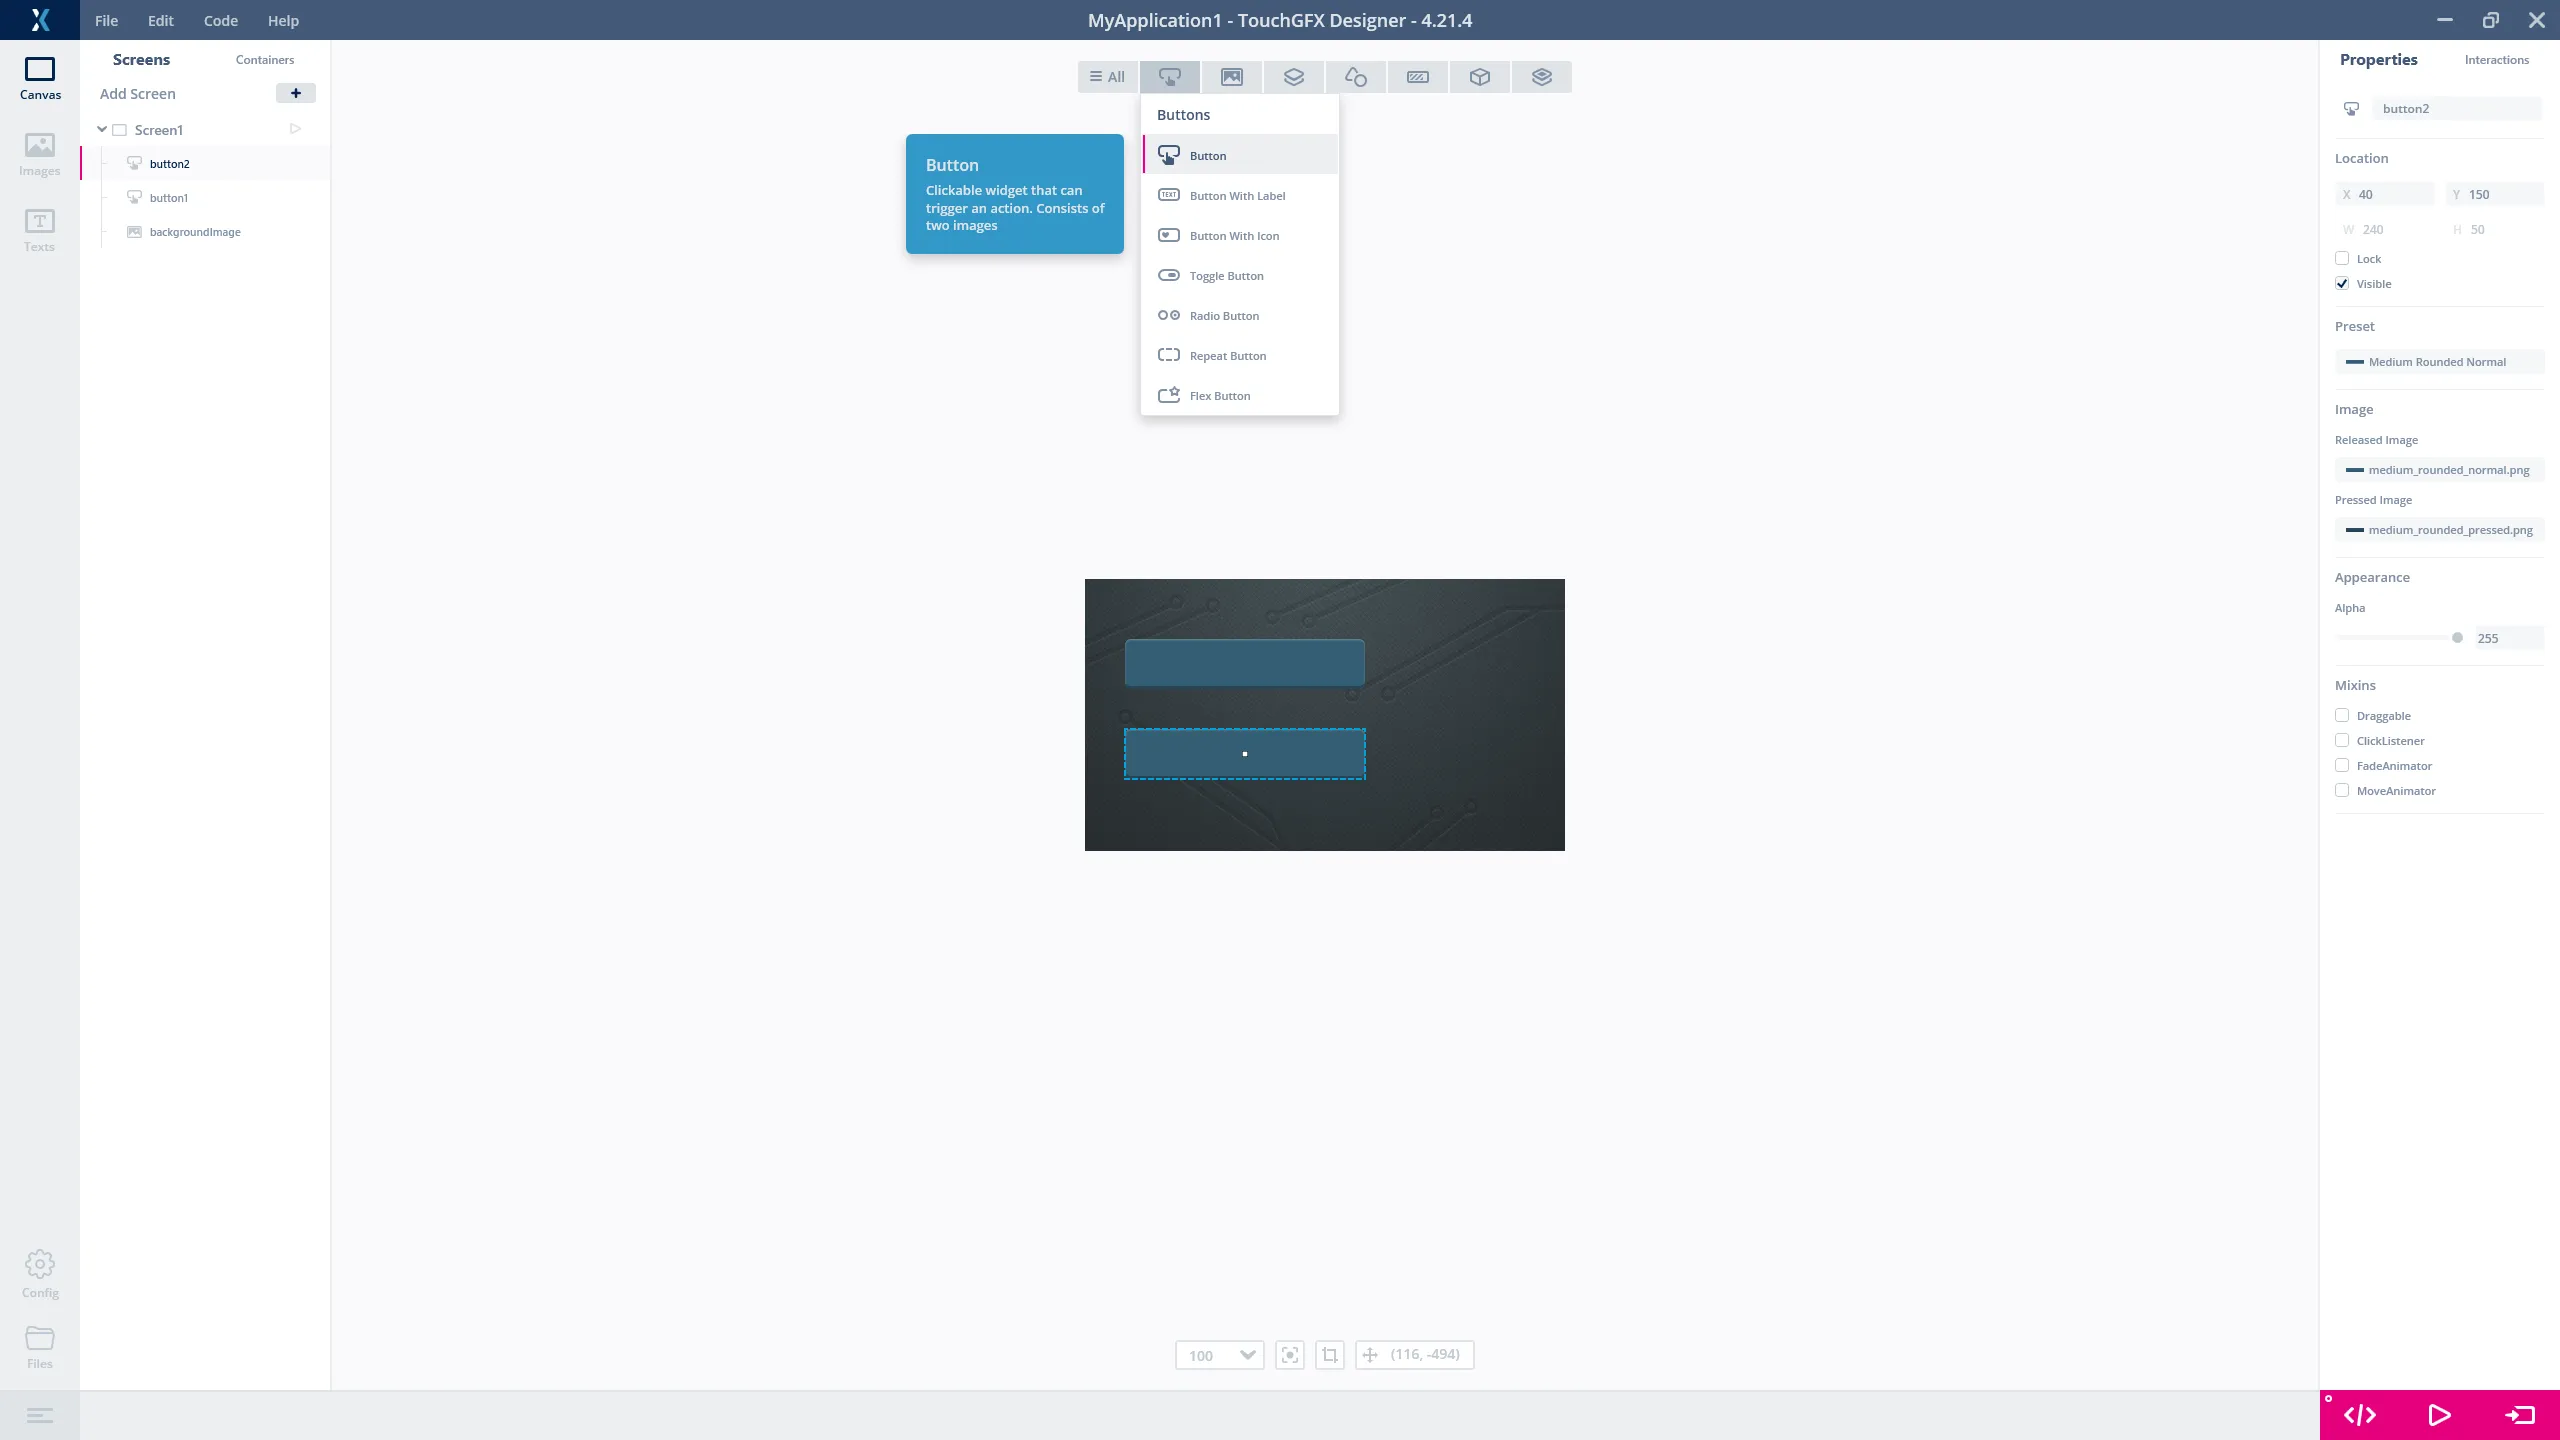Open the Texts sidebar view
Image resolution: width=2560 pixels, height=1440 pixels.
pos(40,230)
